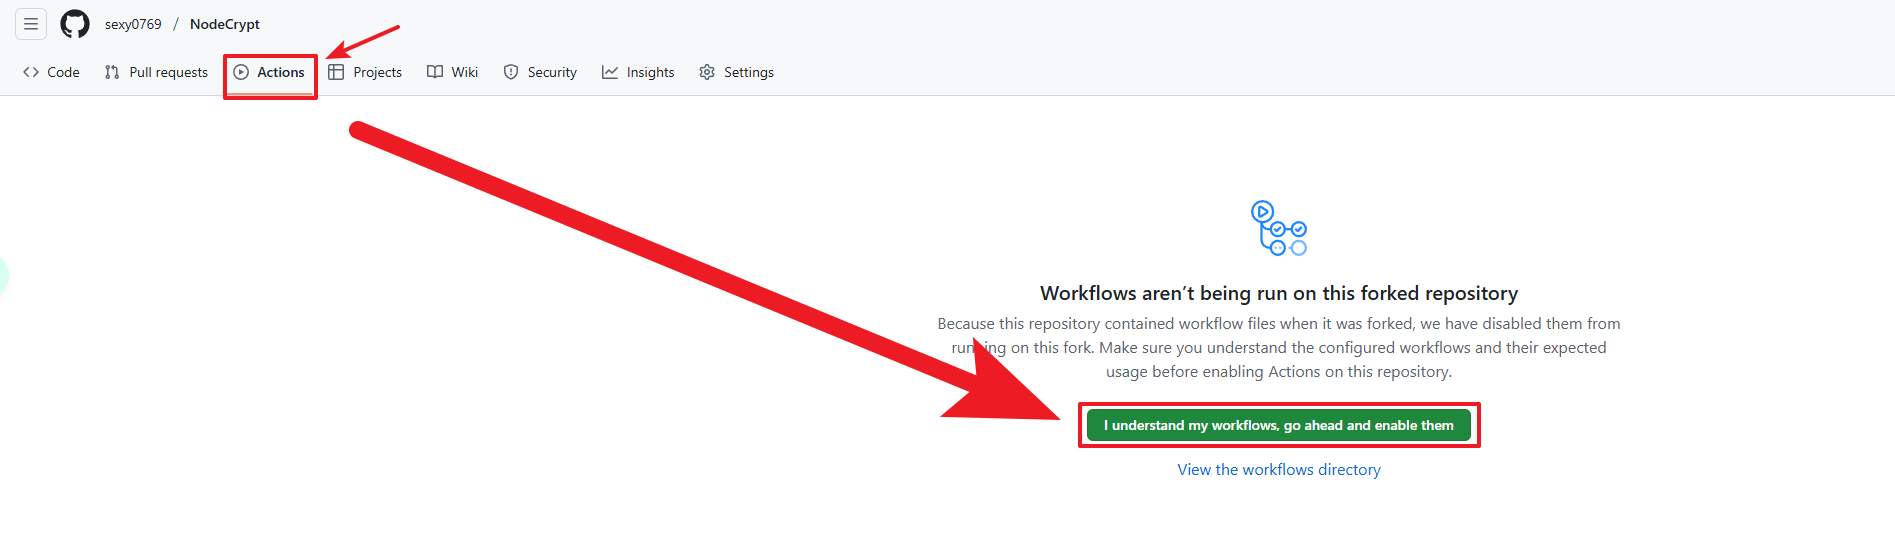Click the Projects table icon
Image resolution: width=1895 pixels, height=557 pixels.
click(x=336, y=72)
